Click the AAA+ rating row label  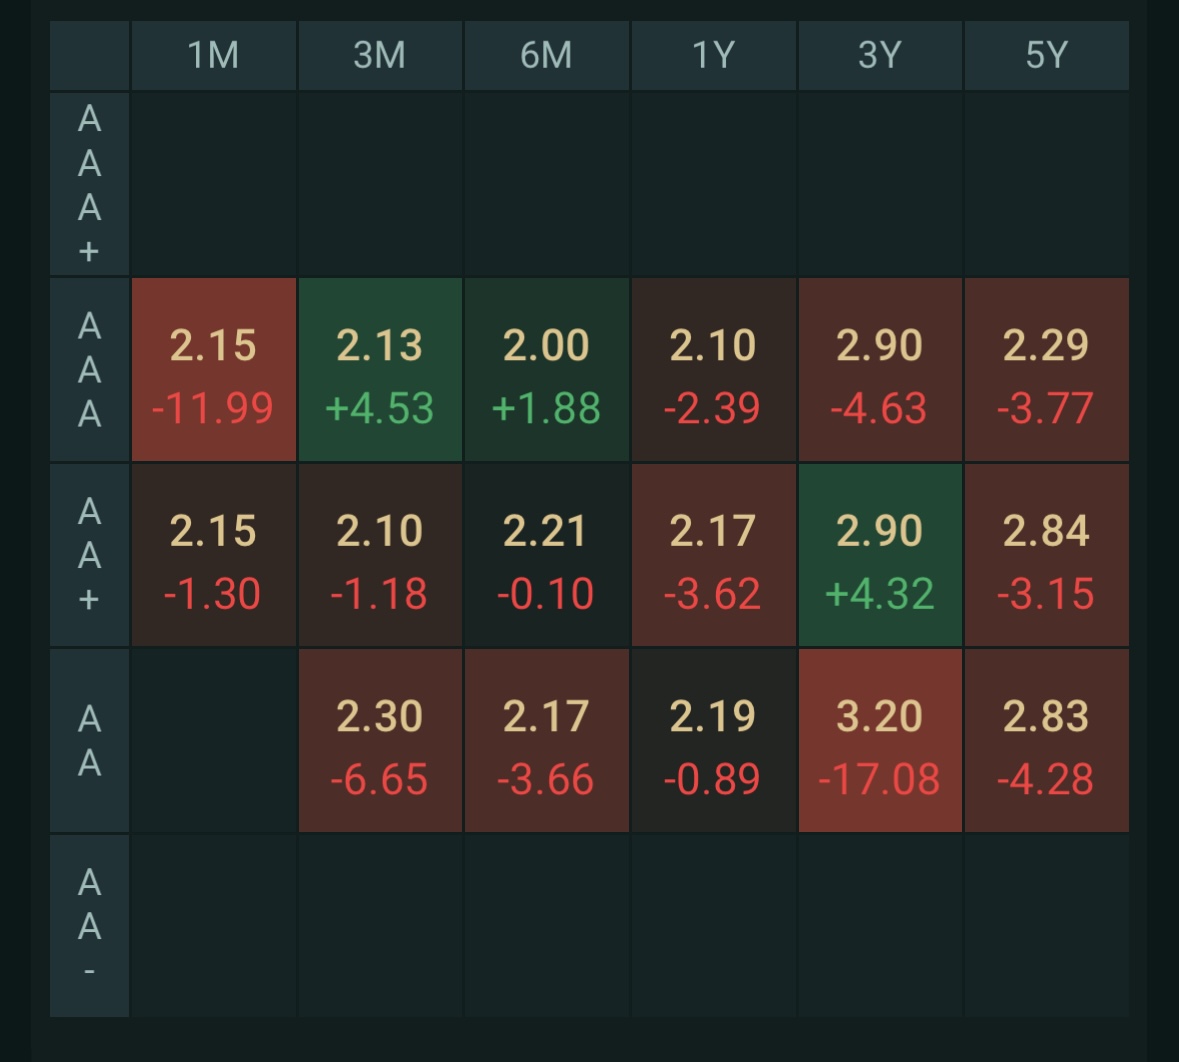coord(90,184)
